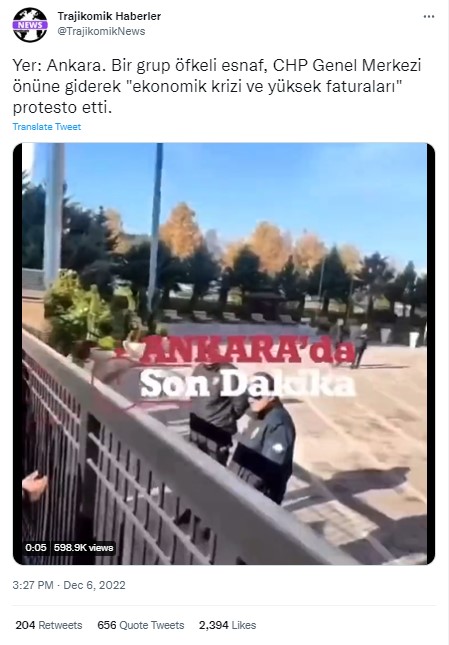Play the embedded Ankara video

(224, 354)
